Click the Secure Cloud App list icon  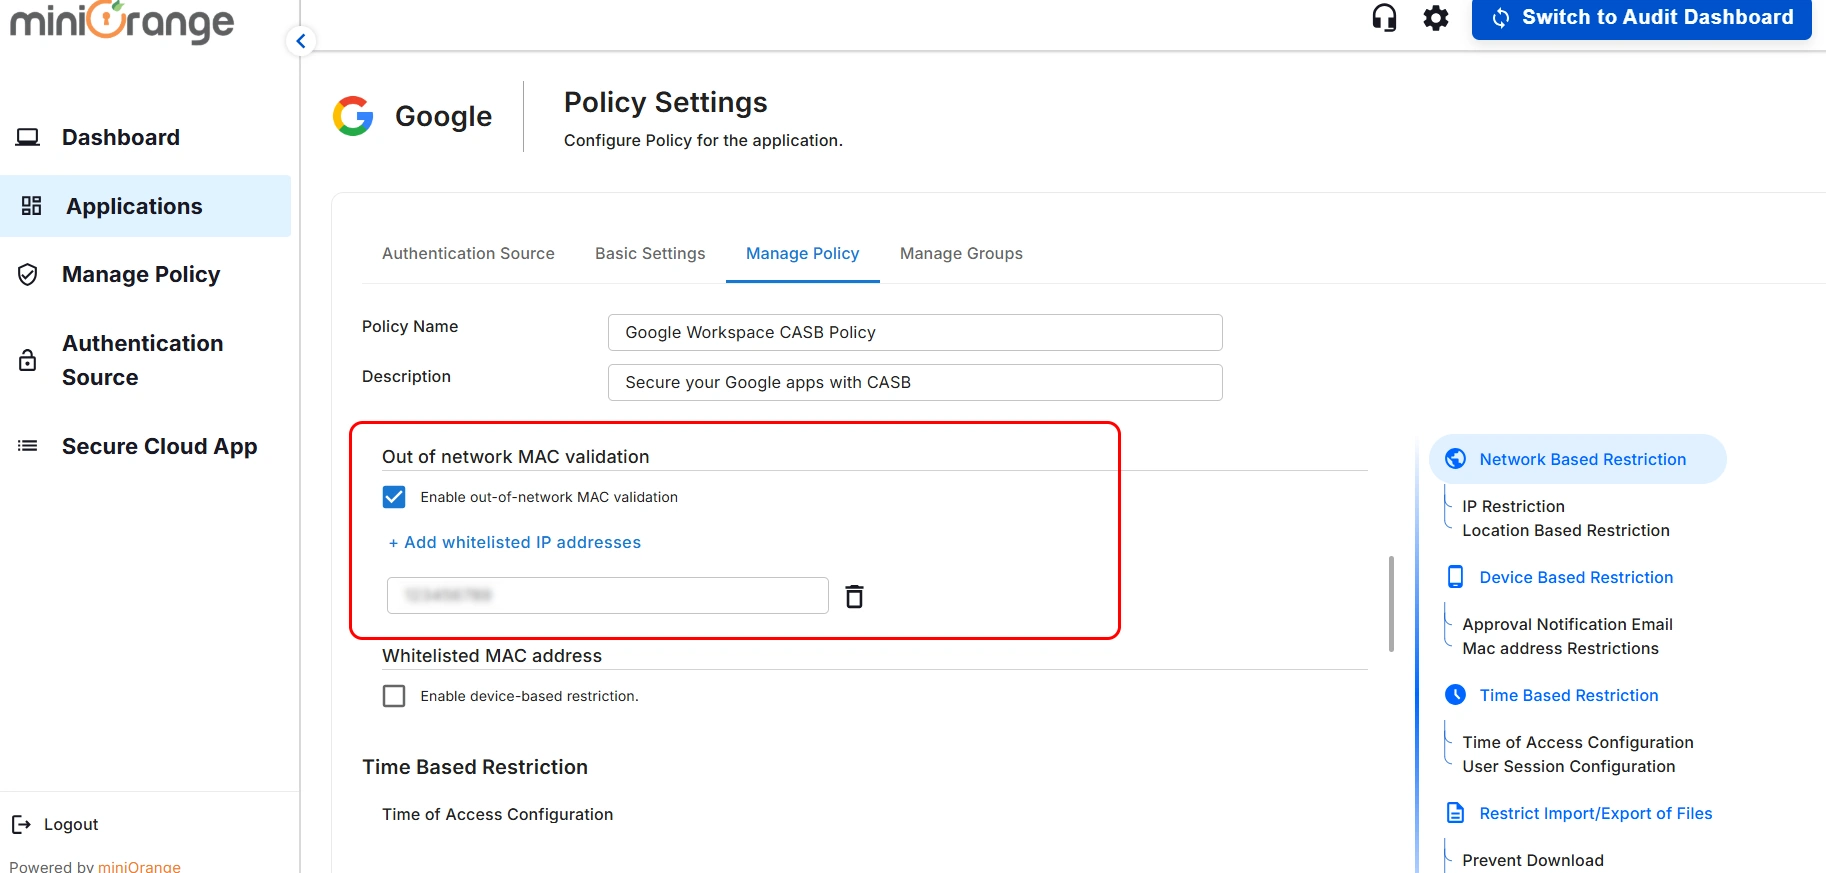click(28, 446)
